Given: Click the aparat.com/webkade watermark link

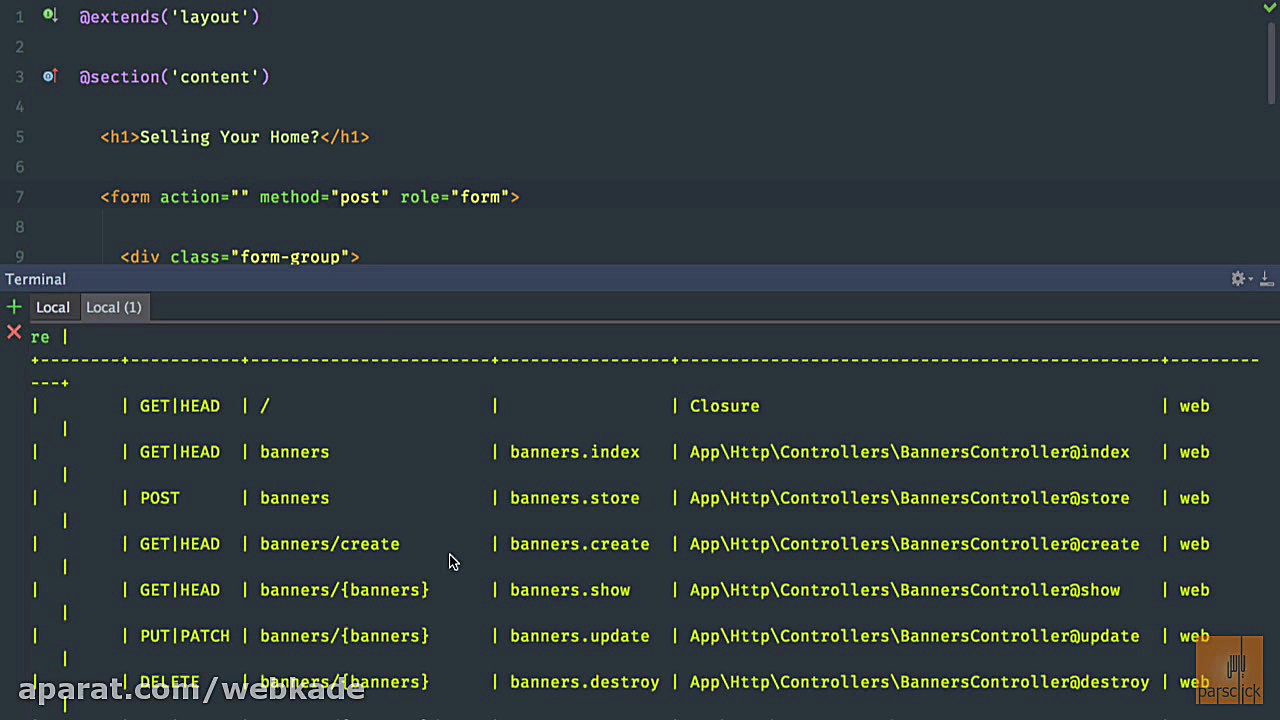Looking at the screenshot, I should (x=190, y=689).
